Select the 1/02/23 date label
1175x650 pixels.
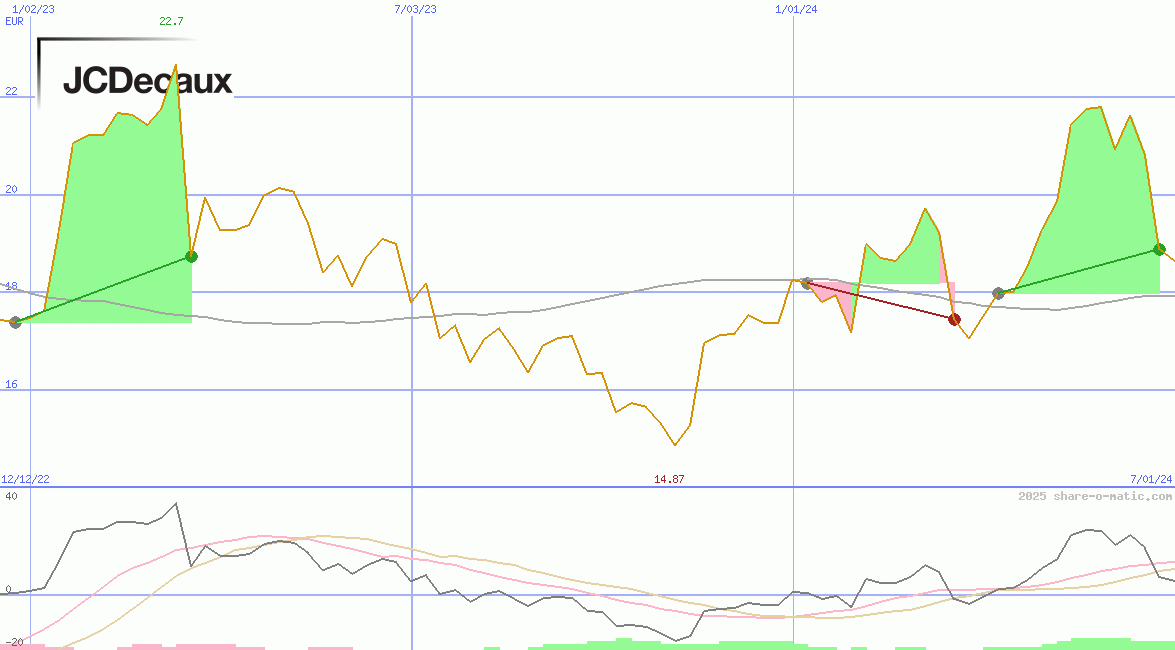33,9
